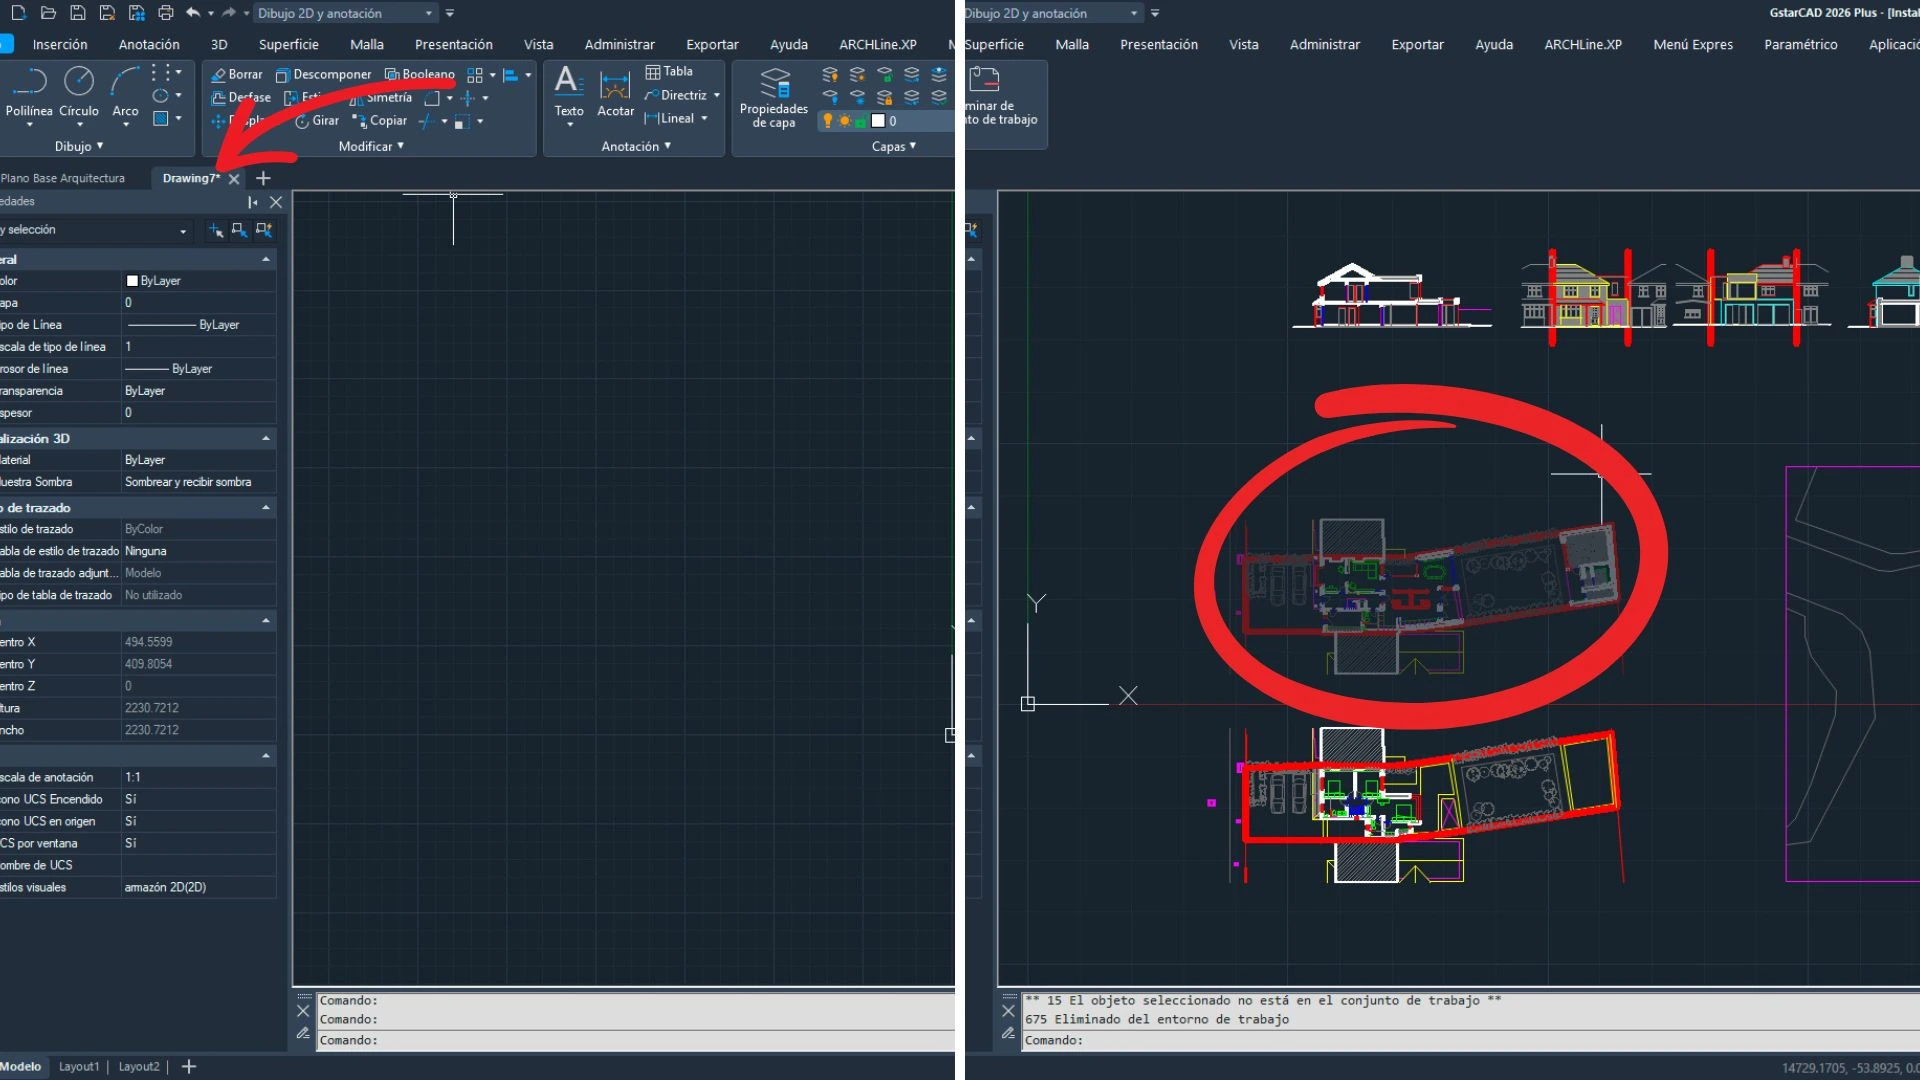The height and width of the screenshot is (1080, 1920).
Task: Expand the Anotación panel dropdown
Action: pos(636,146)
